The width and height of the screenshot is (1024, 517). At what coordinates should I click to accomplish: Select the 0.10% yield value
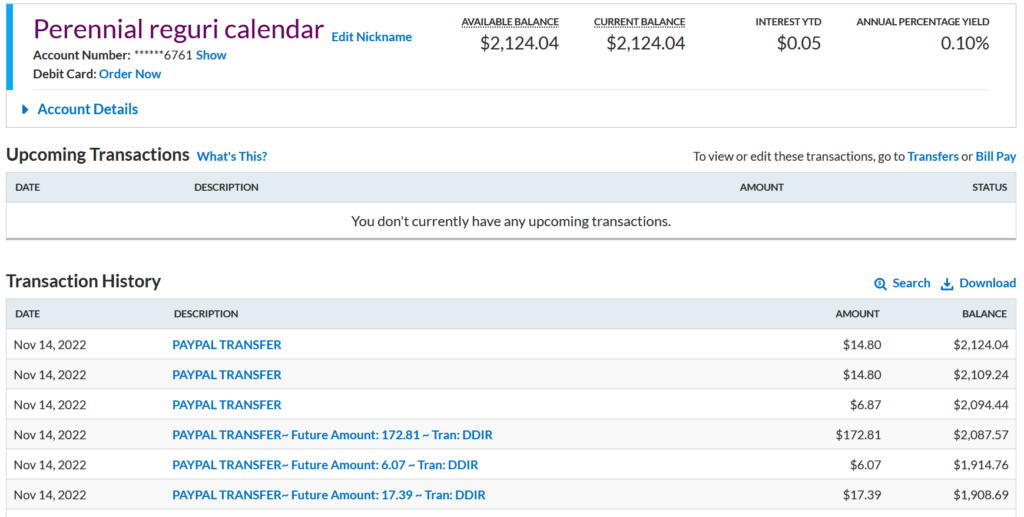coord(965,44)
